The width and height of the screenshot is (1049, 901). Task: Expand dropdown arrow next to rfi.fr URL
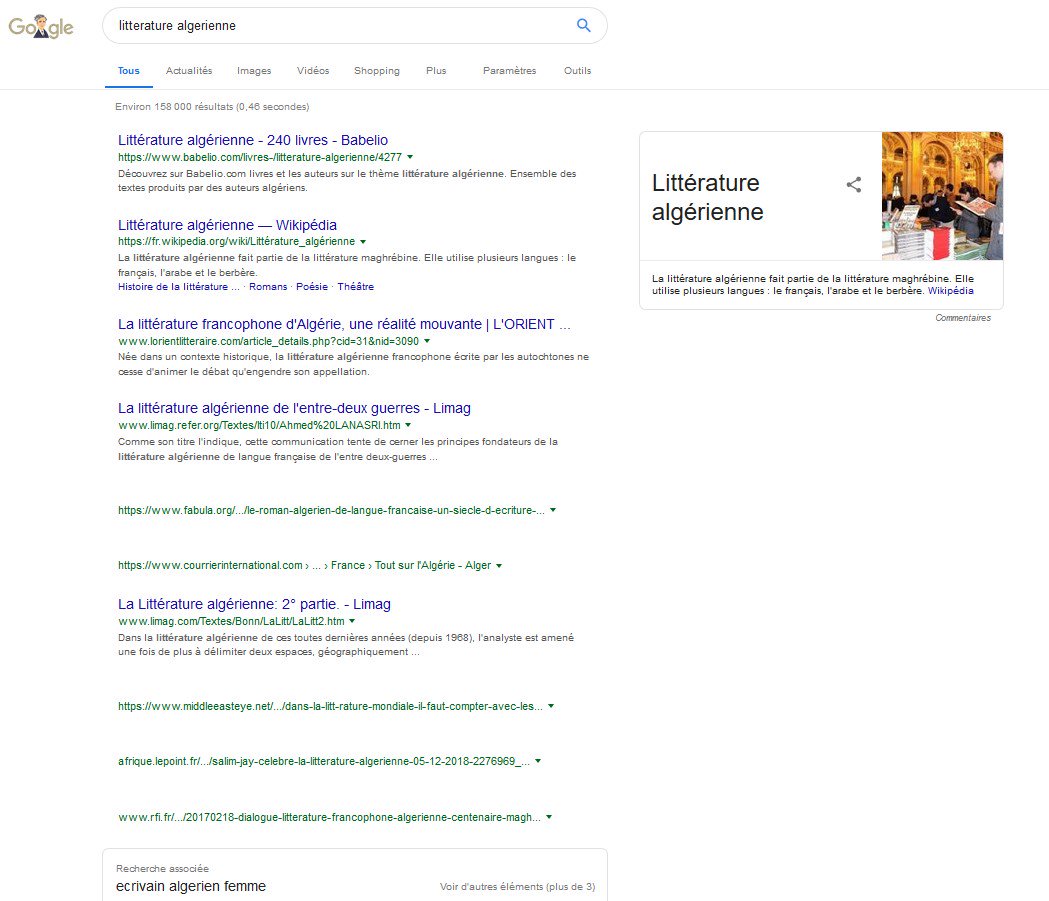549,817
